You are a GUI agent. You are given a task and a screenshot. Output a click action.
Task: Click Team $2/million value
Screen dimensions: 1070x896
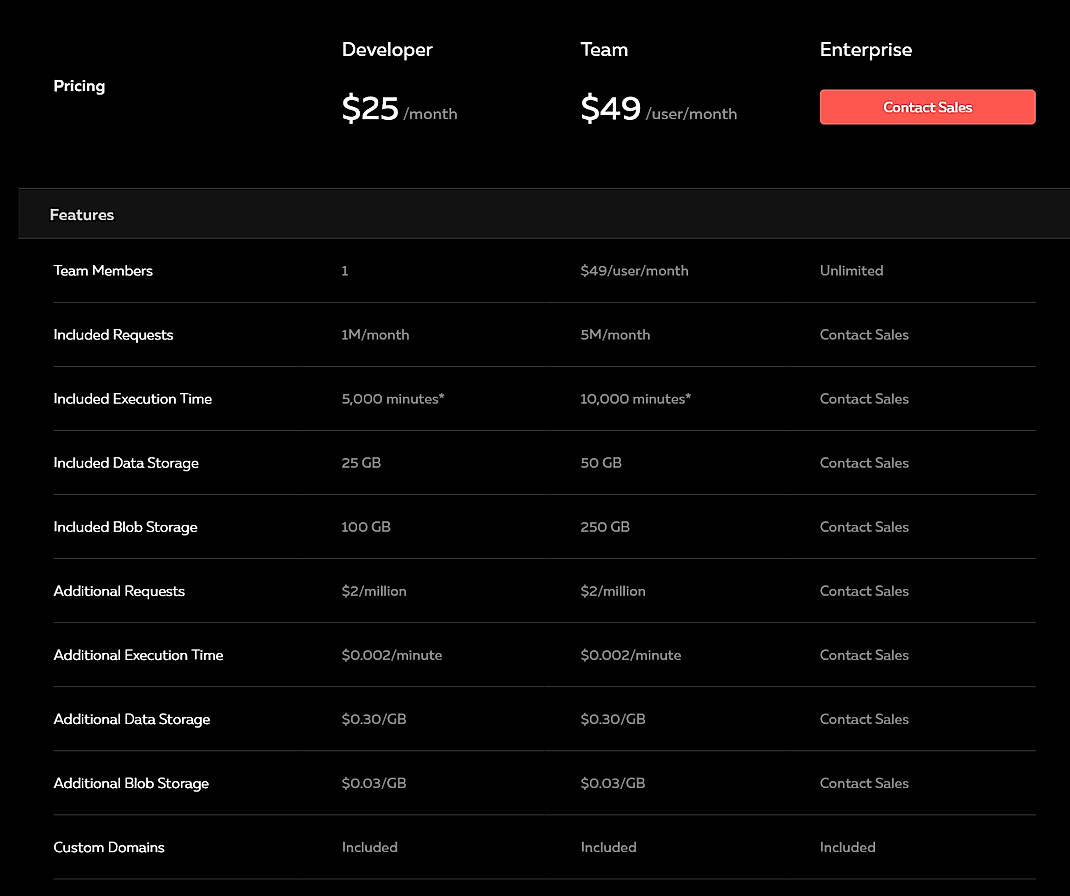point(613,592)
